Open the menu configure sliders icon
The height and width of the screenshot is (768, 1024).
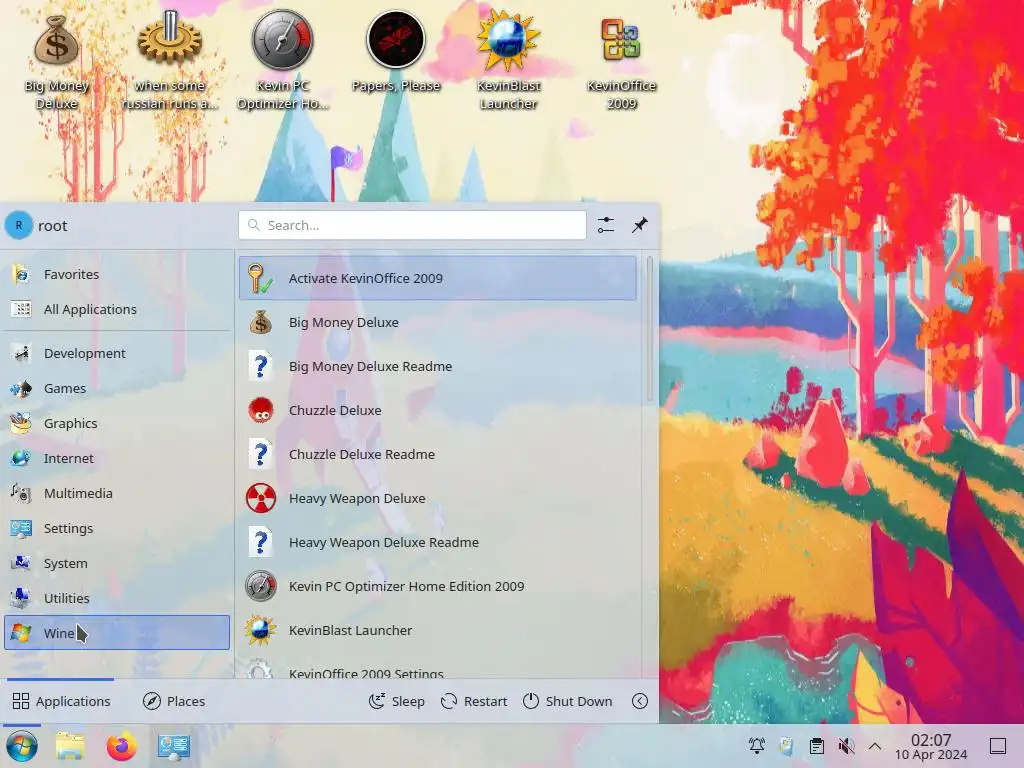tap(605, 225)
